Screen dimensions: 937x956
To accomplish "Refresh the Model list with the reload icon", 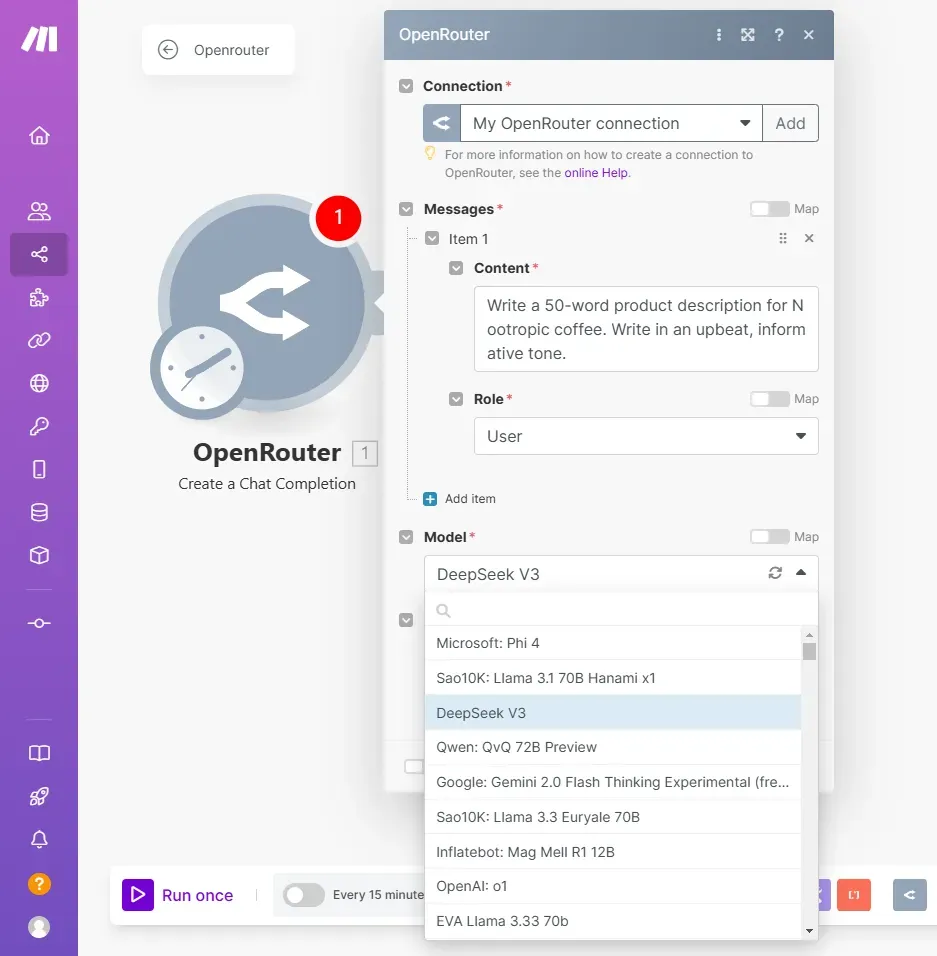I will coord(775,573).
